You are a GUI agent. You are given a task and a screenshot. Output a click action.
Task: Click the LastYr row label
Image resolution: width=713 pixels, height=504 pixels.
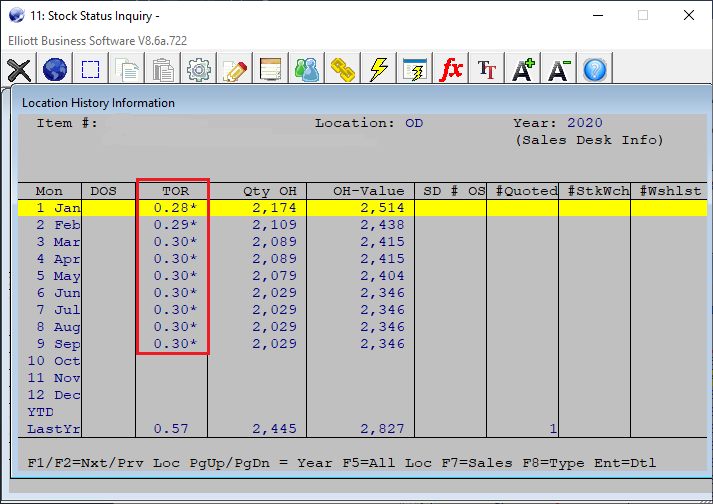tap(54, 429)
